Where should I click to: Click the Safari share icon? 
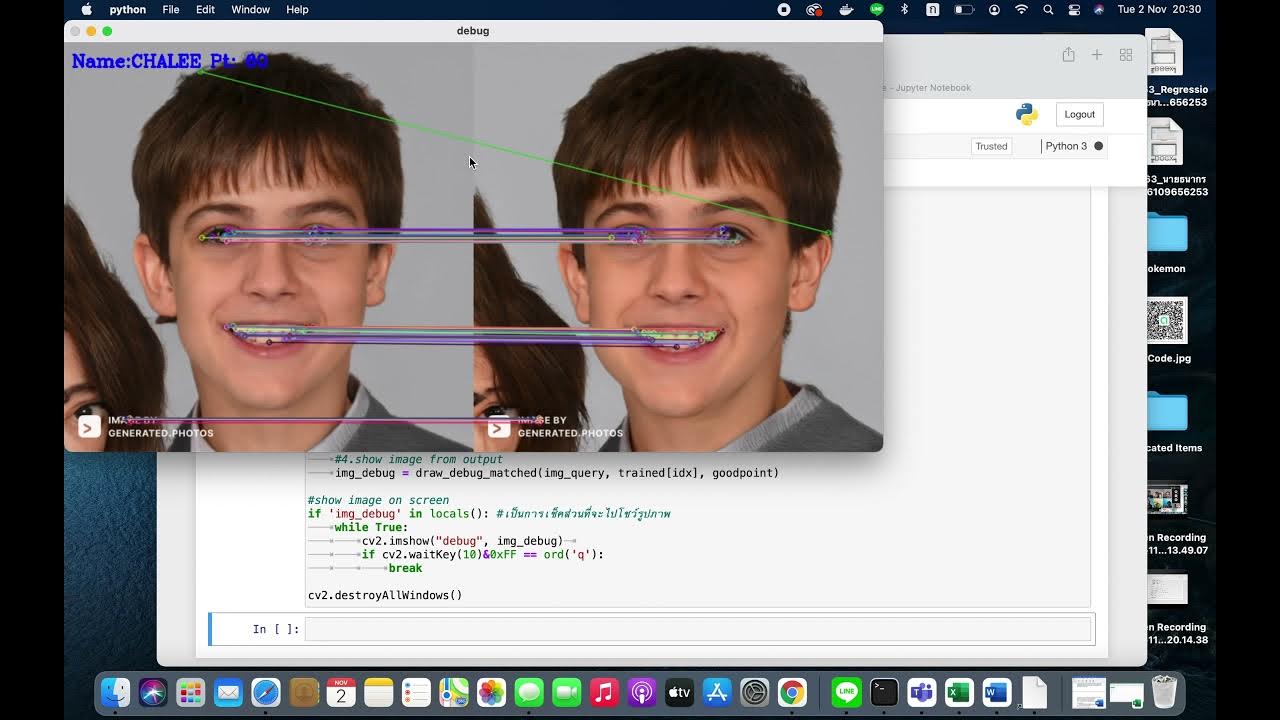pyautogui.click(x=1068, y=55)
